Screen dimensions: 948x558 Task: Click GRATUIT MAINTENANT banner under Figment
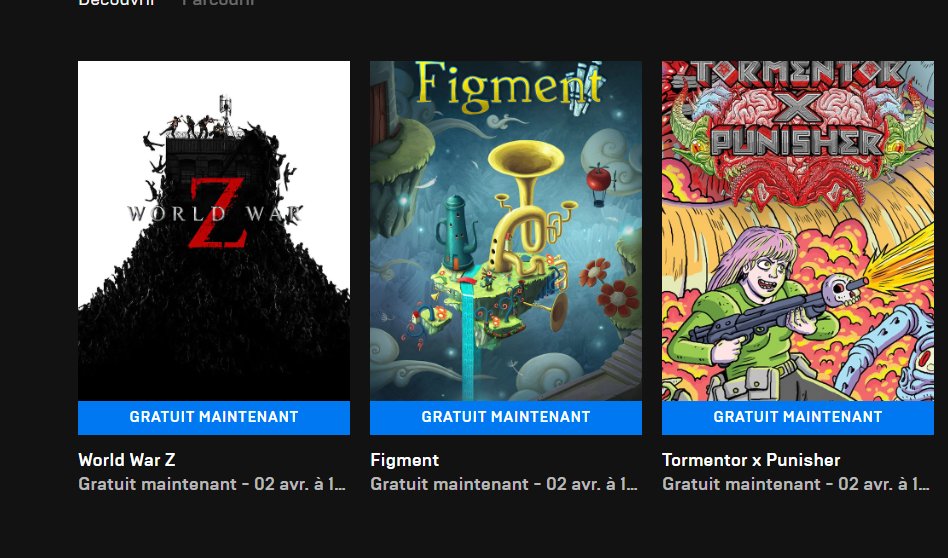coord(506,417)
